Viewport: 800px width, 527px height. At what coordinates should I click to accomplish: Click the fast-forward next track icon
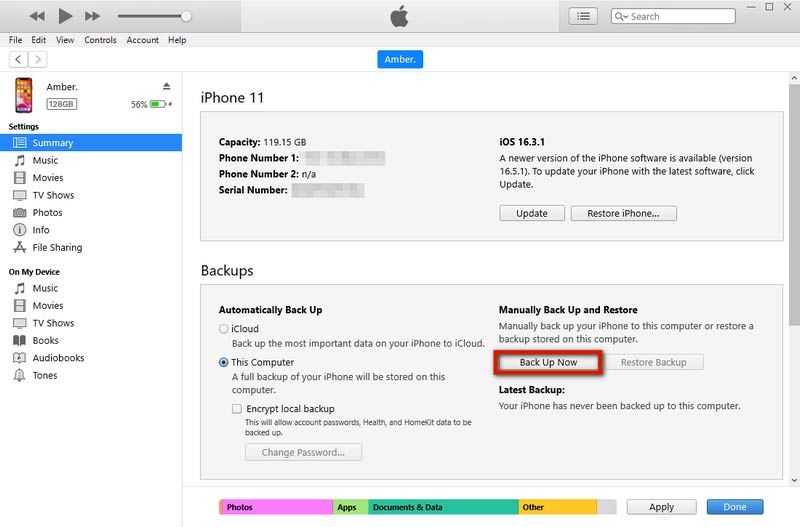tap(92, 16)
